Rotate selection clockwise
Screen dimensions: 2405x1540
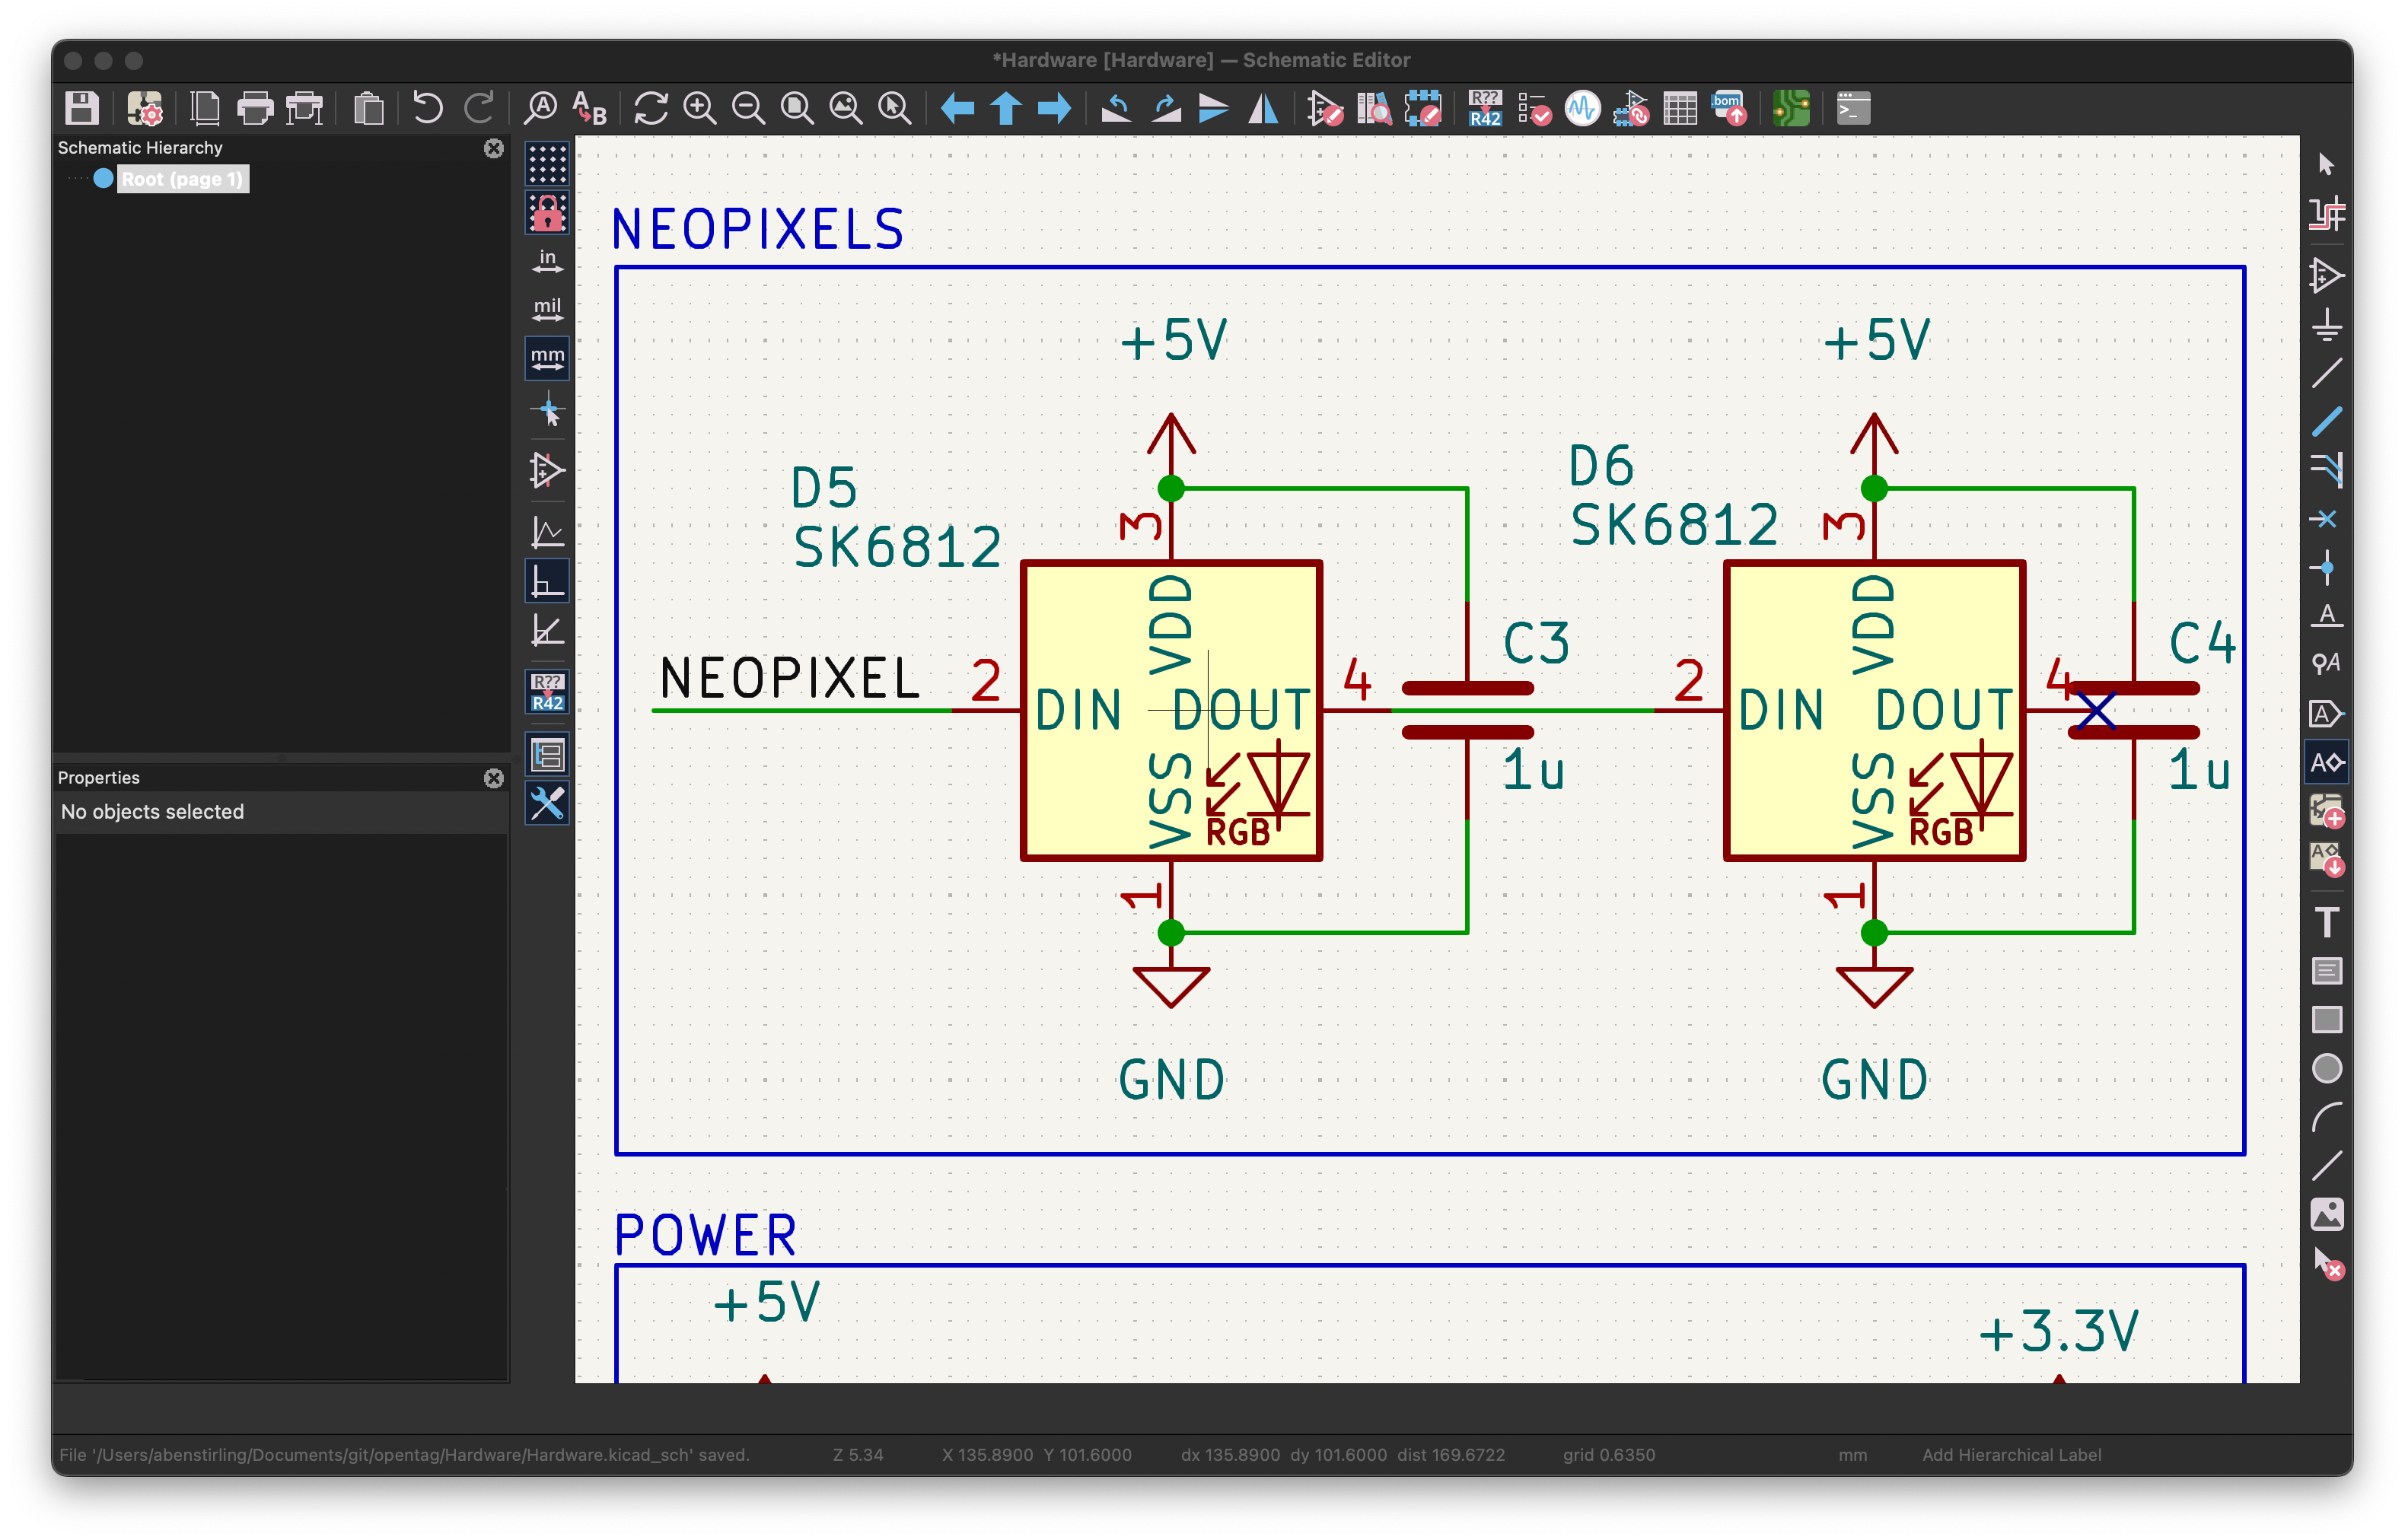point(1165,108)
